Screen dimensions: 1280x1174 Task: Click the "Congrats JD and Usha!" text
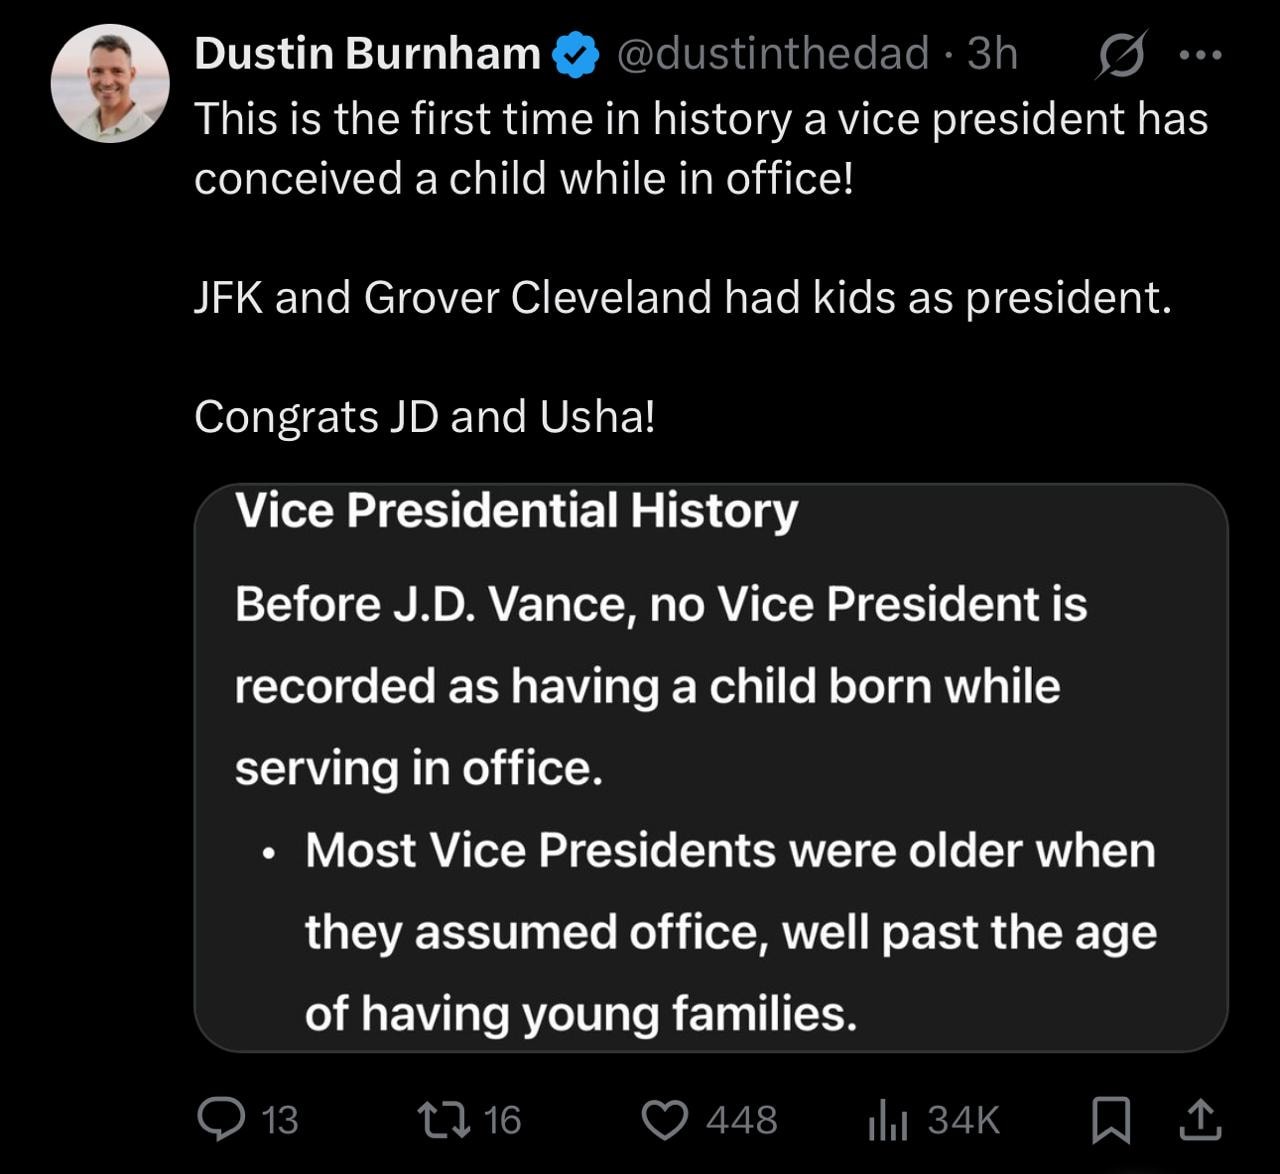click(425, 417)
